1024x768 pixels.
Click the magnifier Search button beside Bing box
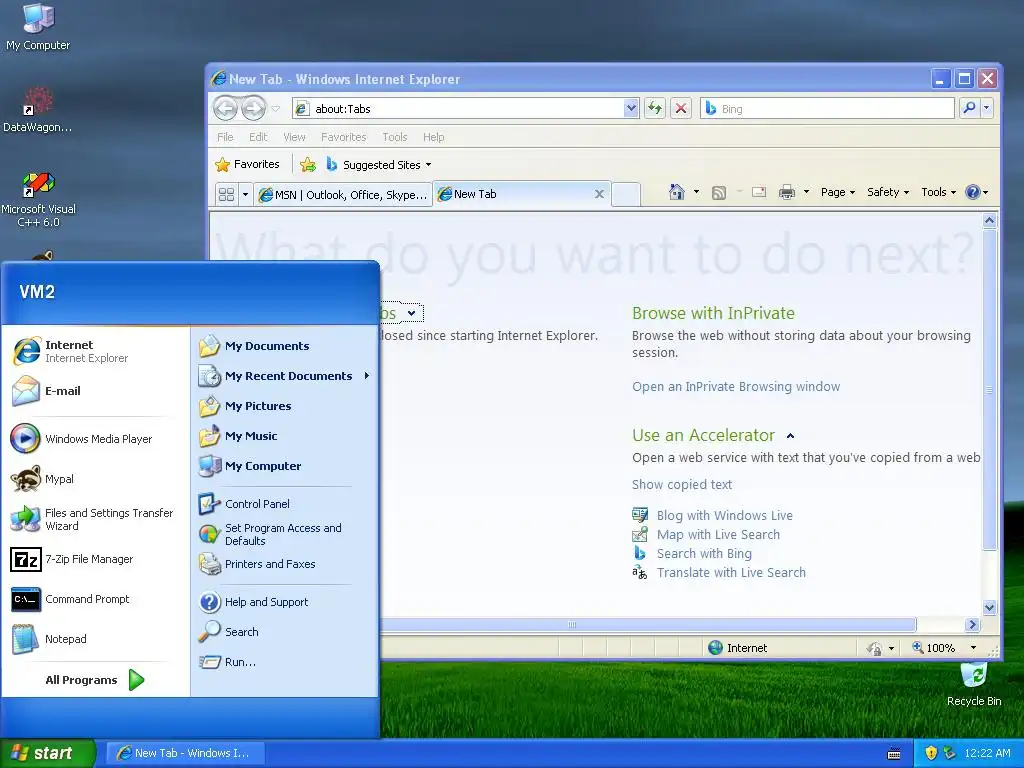pos(969,108)
